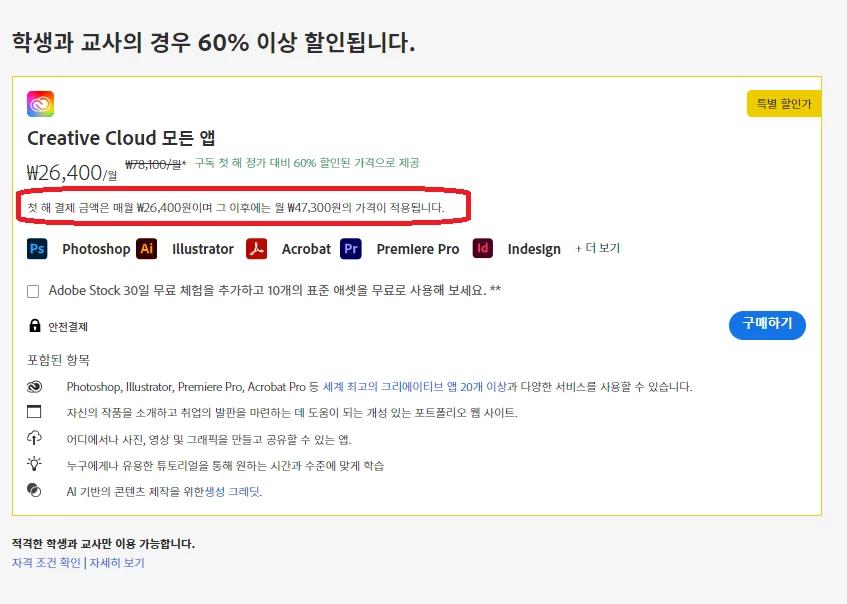The width and height of the screenshot is (847, 604).
Task: Click the ₩26,400/월 price text
Action: 71,173
